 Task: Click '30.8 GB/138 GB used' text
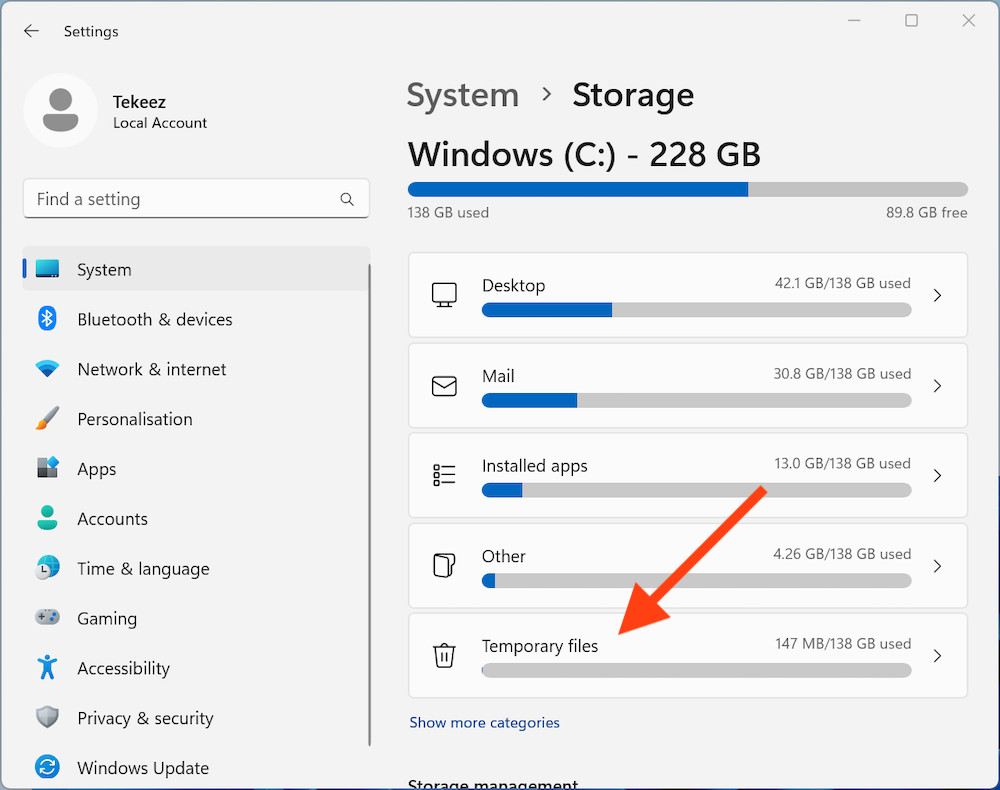pyautogui.click(x=842, y=374)
